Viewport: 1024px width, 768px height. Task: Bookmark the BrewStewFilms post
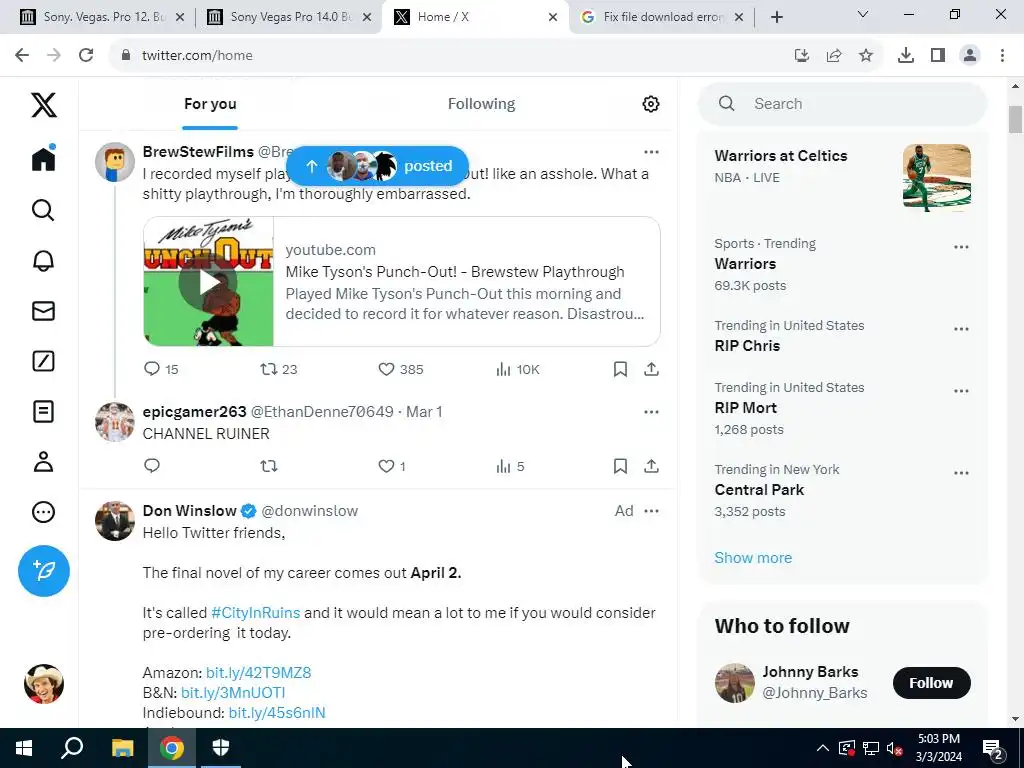620,369
